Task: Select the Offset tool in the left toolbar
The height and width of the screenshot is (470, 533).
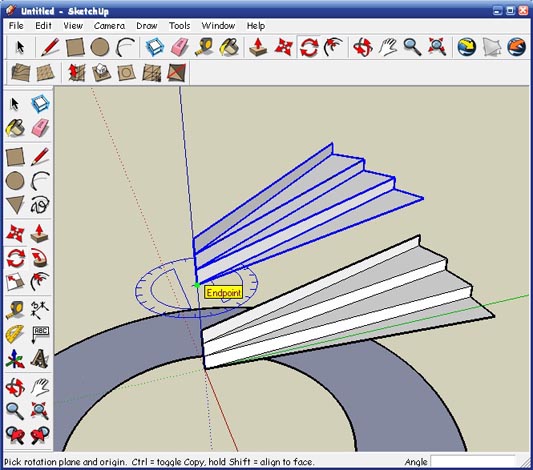Action: pyautogui.click(x=40, y=282)
